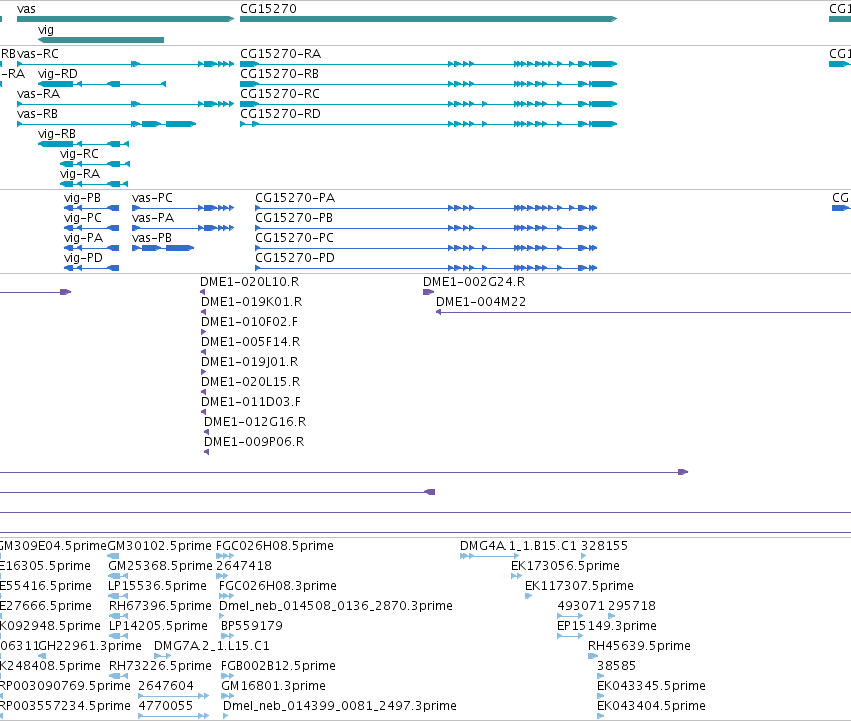This screenshot has height=721, width=851.
Task: Click the 2647604 feature label
Action: click(x=166, y=686)
